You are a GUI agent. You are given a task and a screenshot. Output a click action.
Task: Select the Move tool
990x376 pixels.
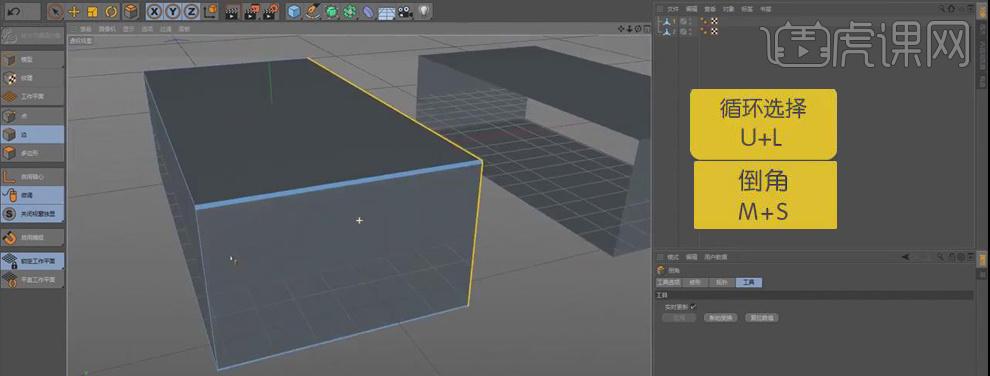[x=74, y=11]
